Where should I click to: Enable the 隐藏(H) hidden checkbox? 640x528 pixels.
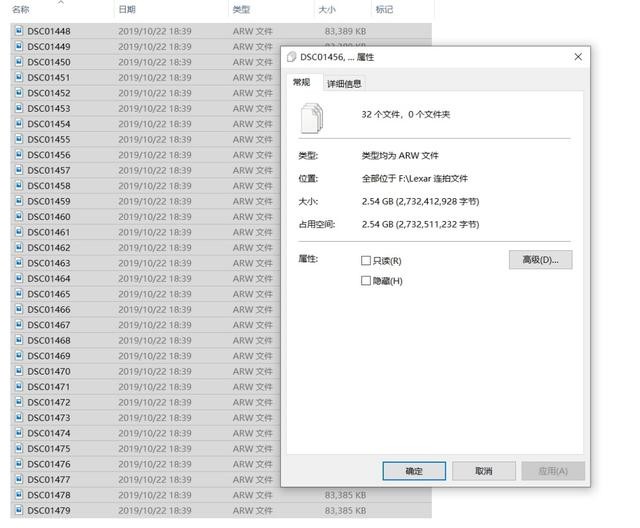pyautogui.click(x=366, y=280)
